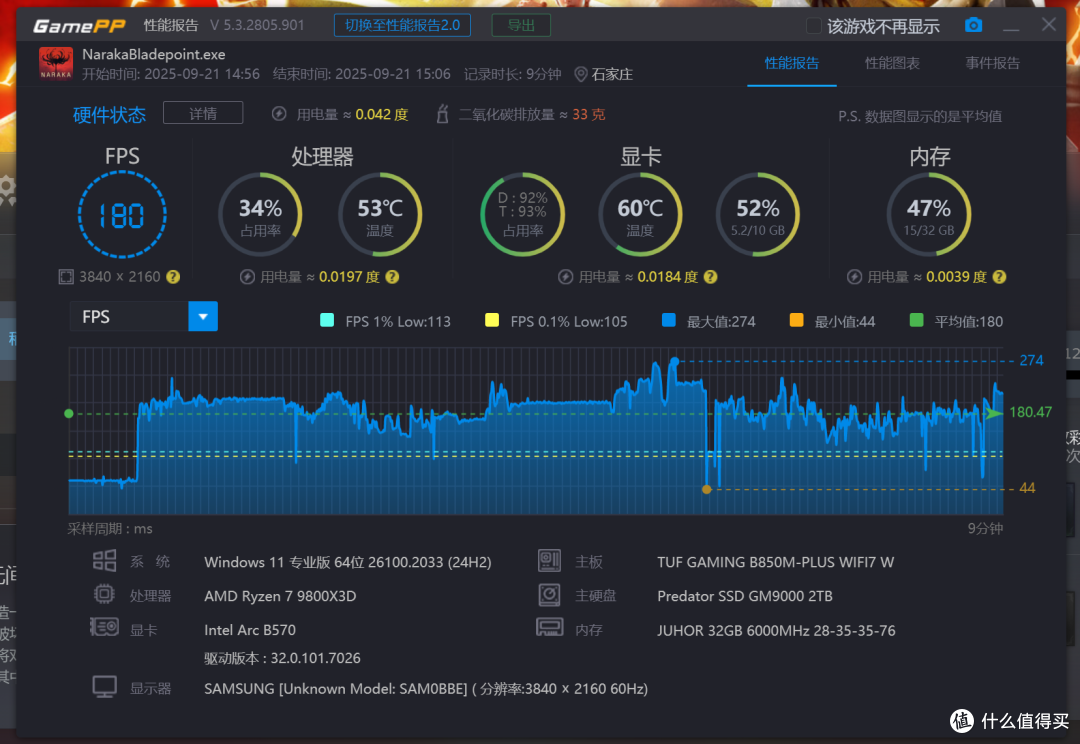The width and height of the screenshot is (1080, 744).
Task: Click help icon beside GPU power 0.0184 度
Action: (710, 277)
